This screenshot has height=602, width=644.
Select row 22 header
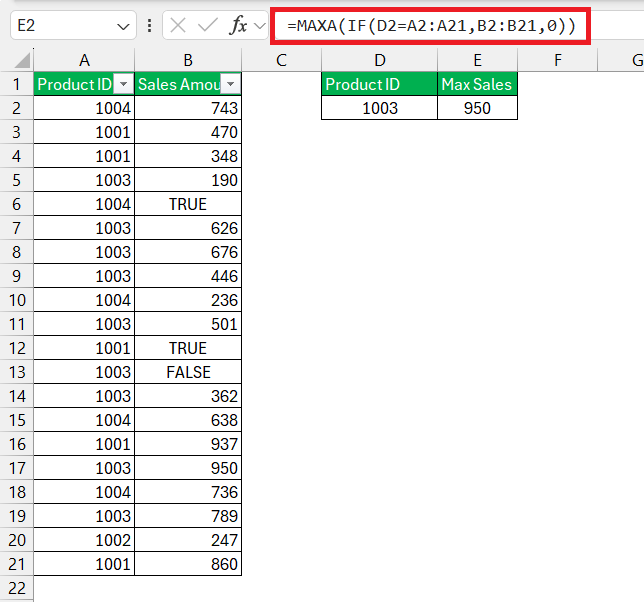pyautogui.click(x=16, y=588)
